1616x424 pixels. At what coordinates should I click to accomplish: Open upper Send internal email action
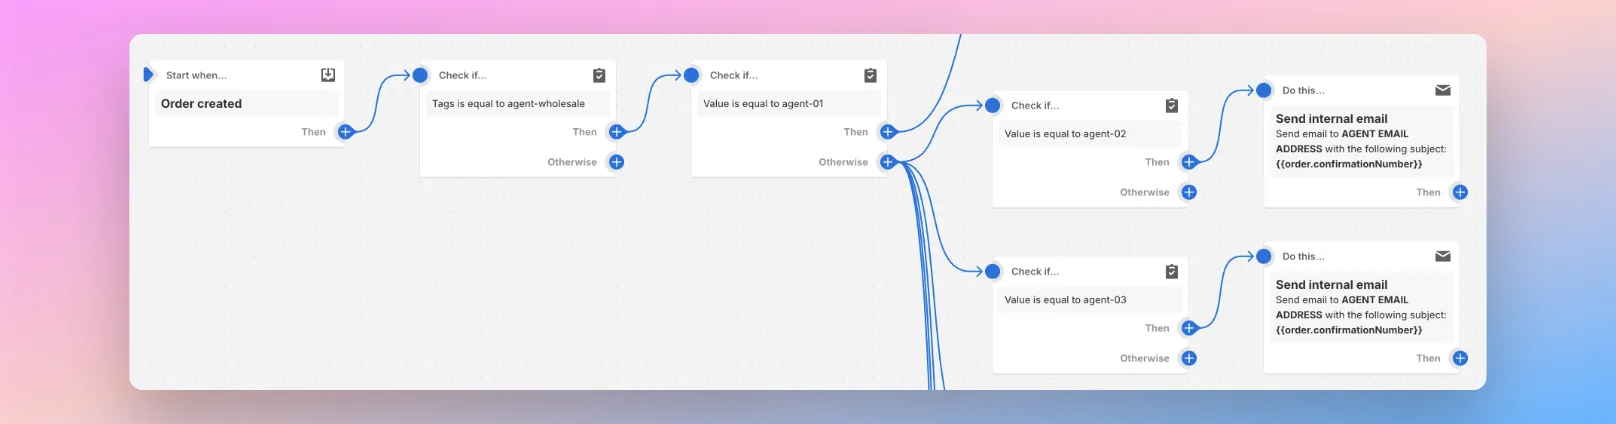point(1361,141)
